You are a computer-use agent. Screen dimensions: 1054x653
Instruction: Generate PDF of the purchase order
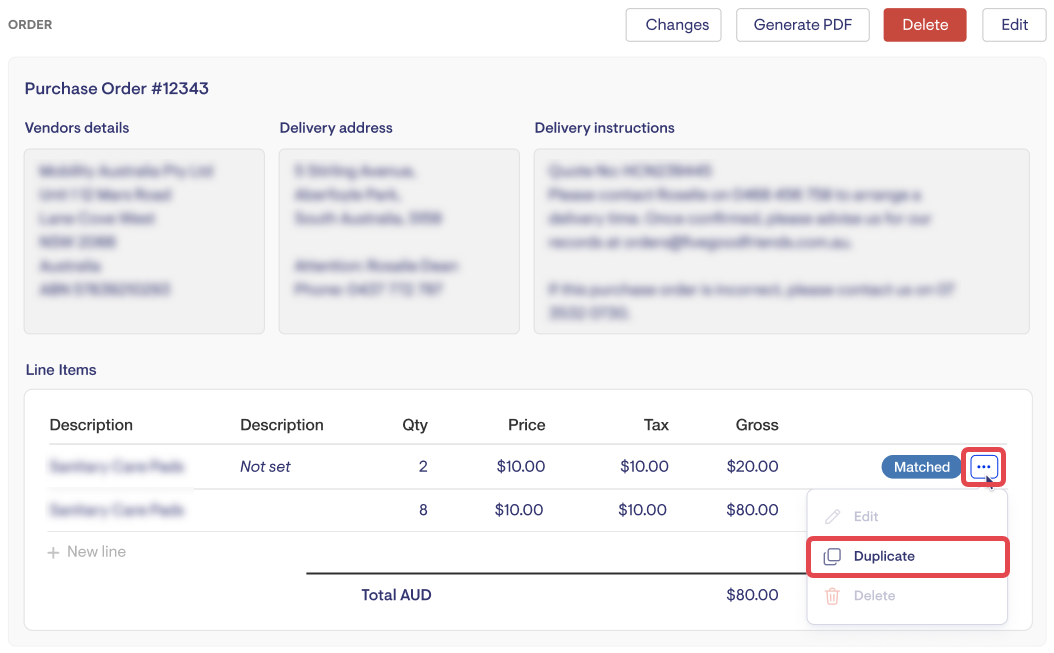click(x=802, y=25)
